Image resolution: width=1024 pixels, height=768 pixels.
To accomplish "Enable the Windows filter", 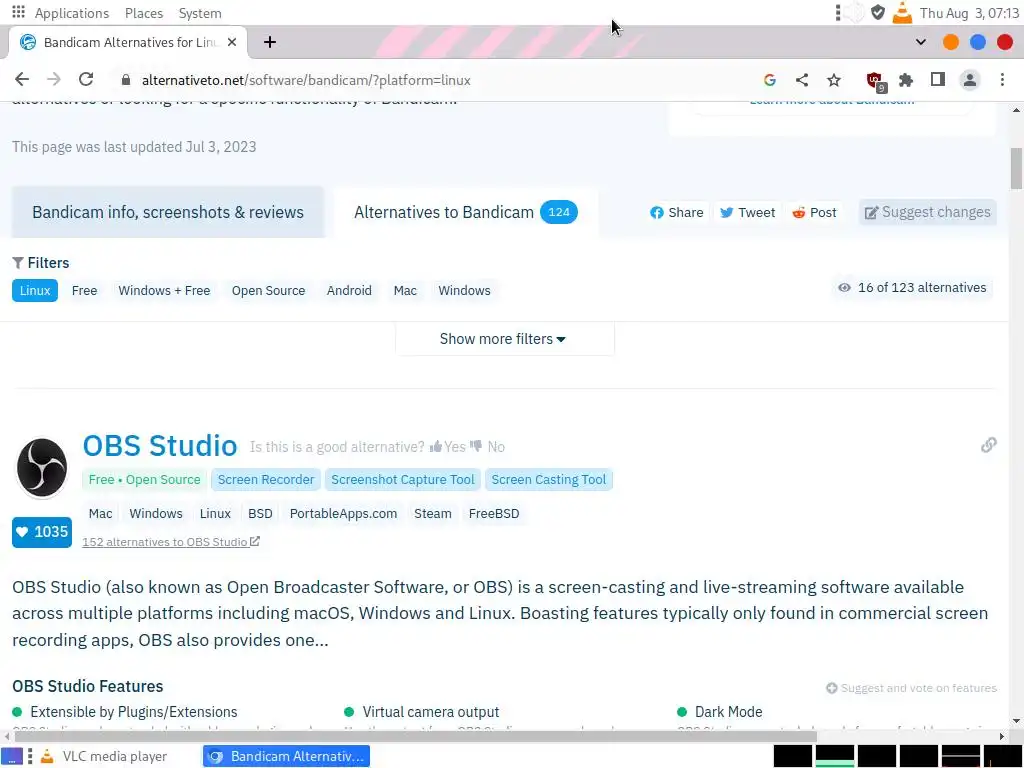I will 464,291.
